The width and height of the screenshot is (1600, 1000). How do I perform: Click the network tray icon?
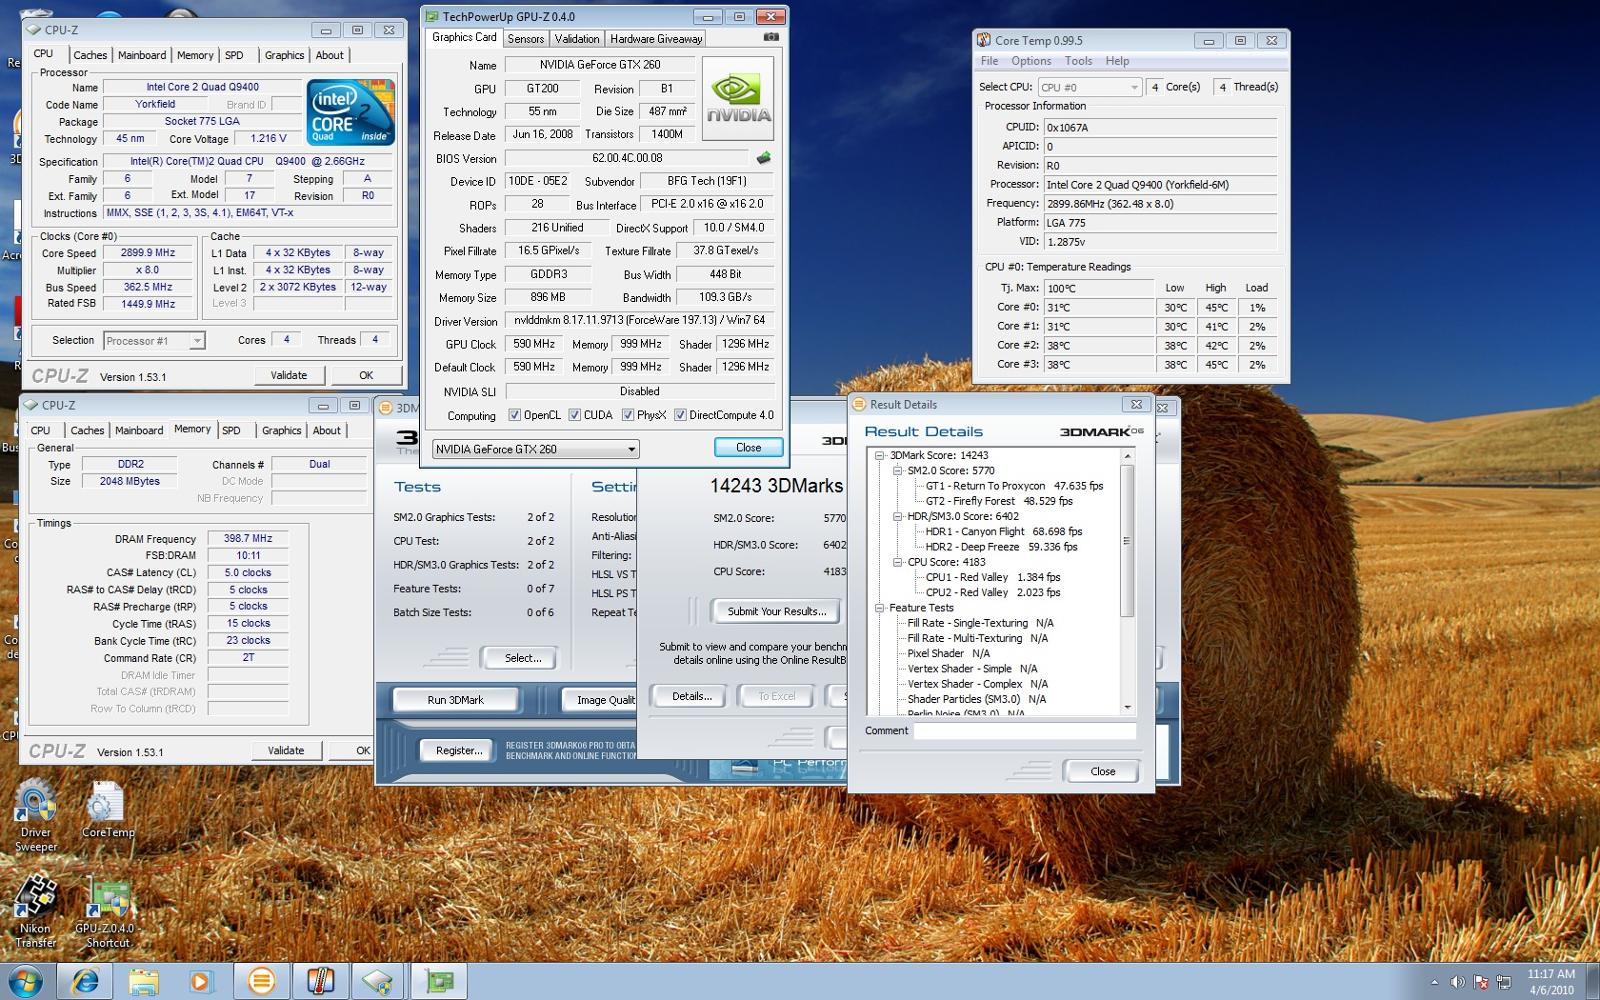1503,982
